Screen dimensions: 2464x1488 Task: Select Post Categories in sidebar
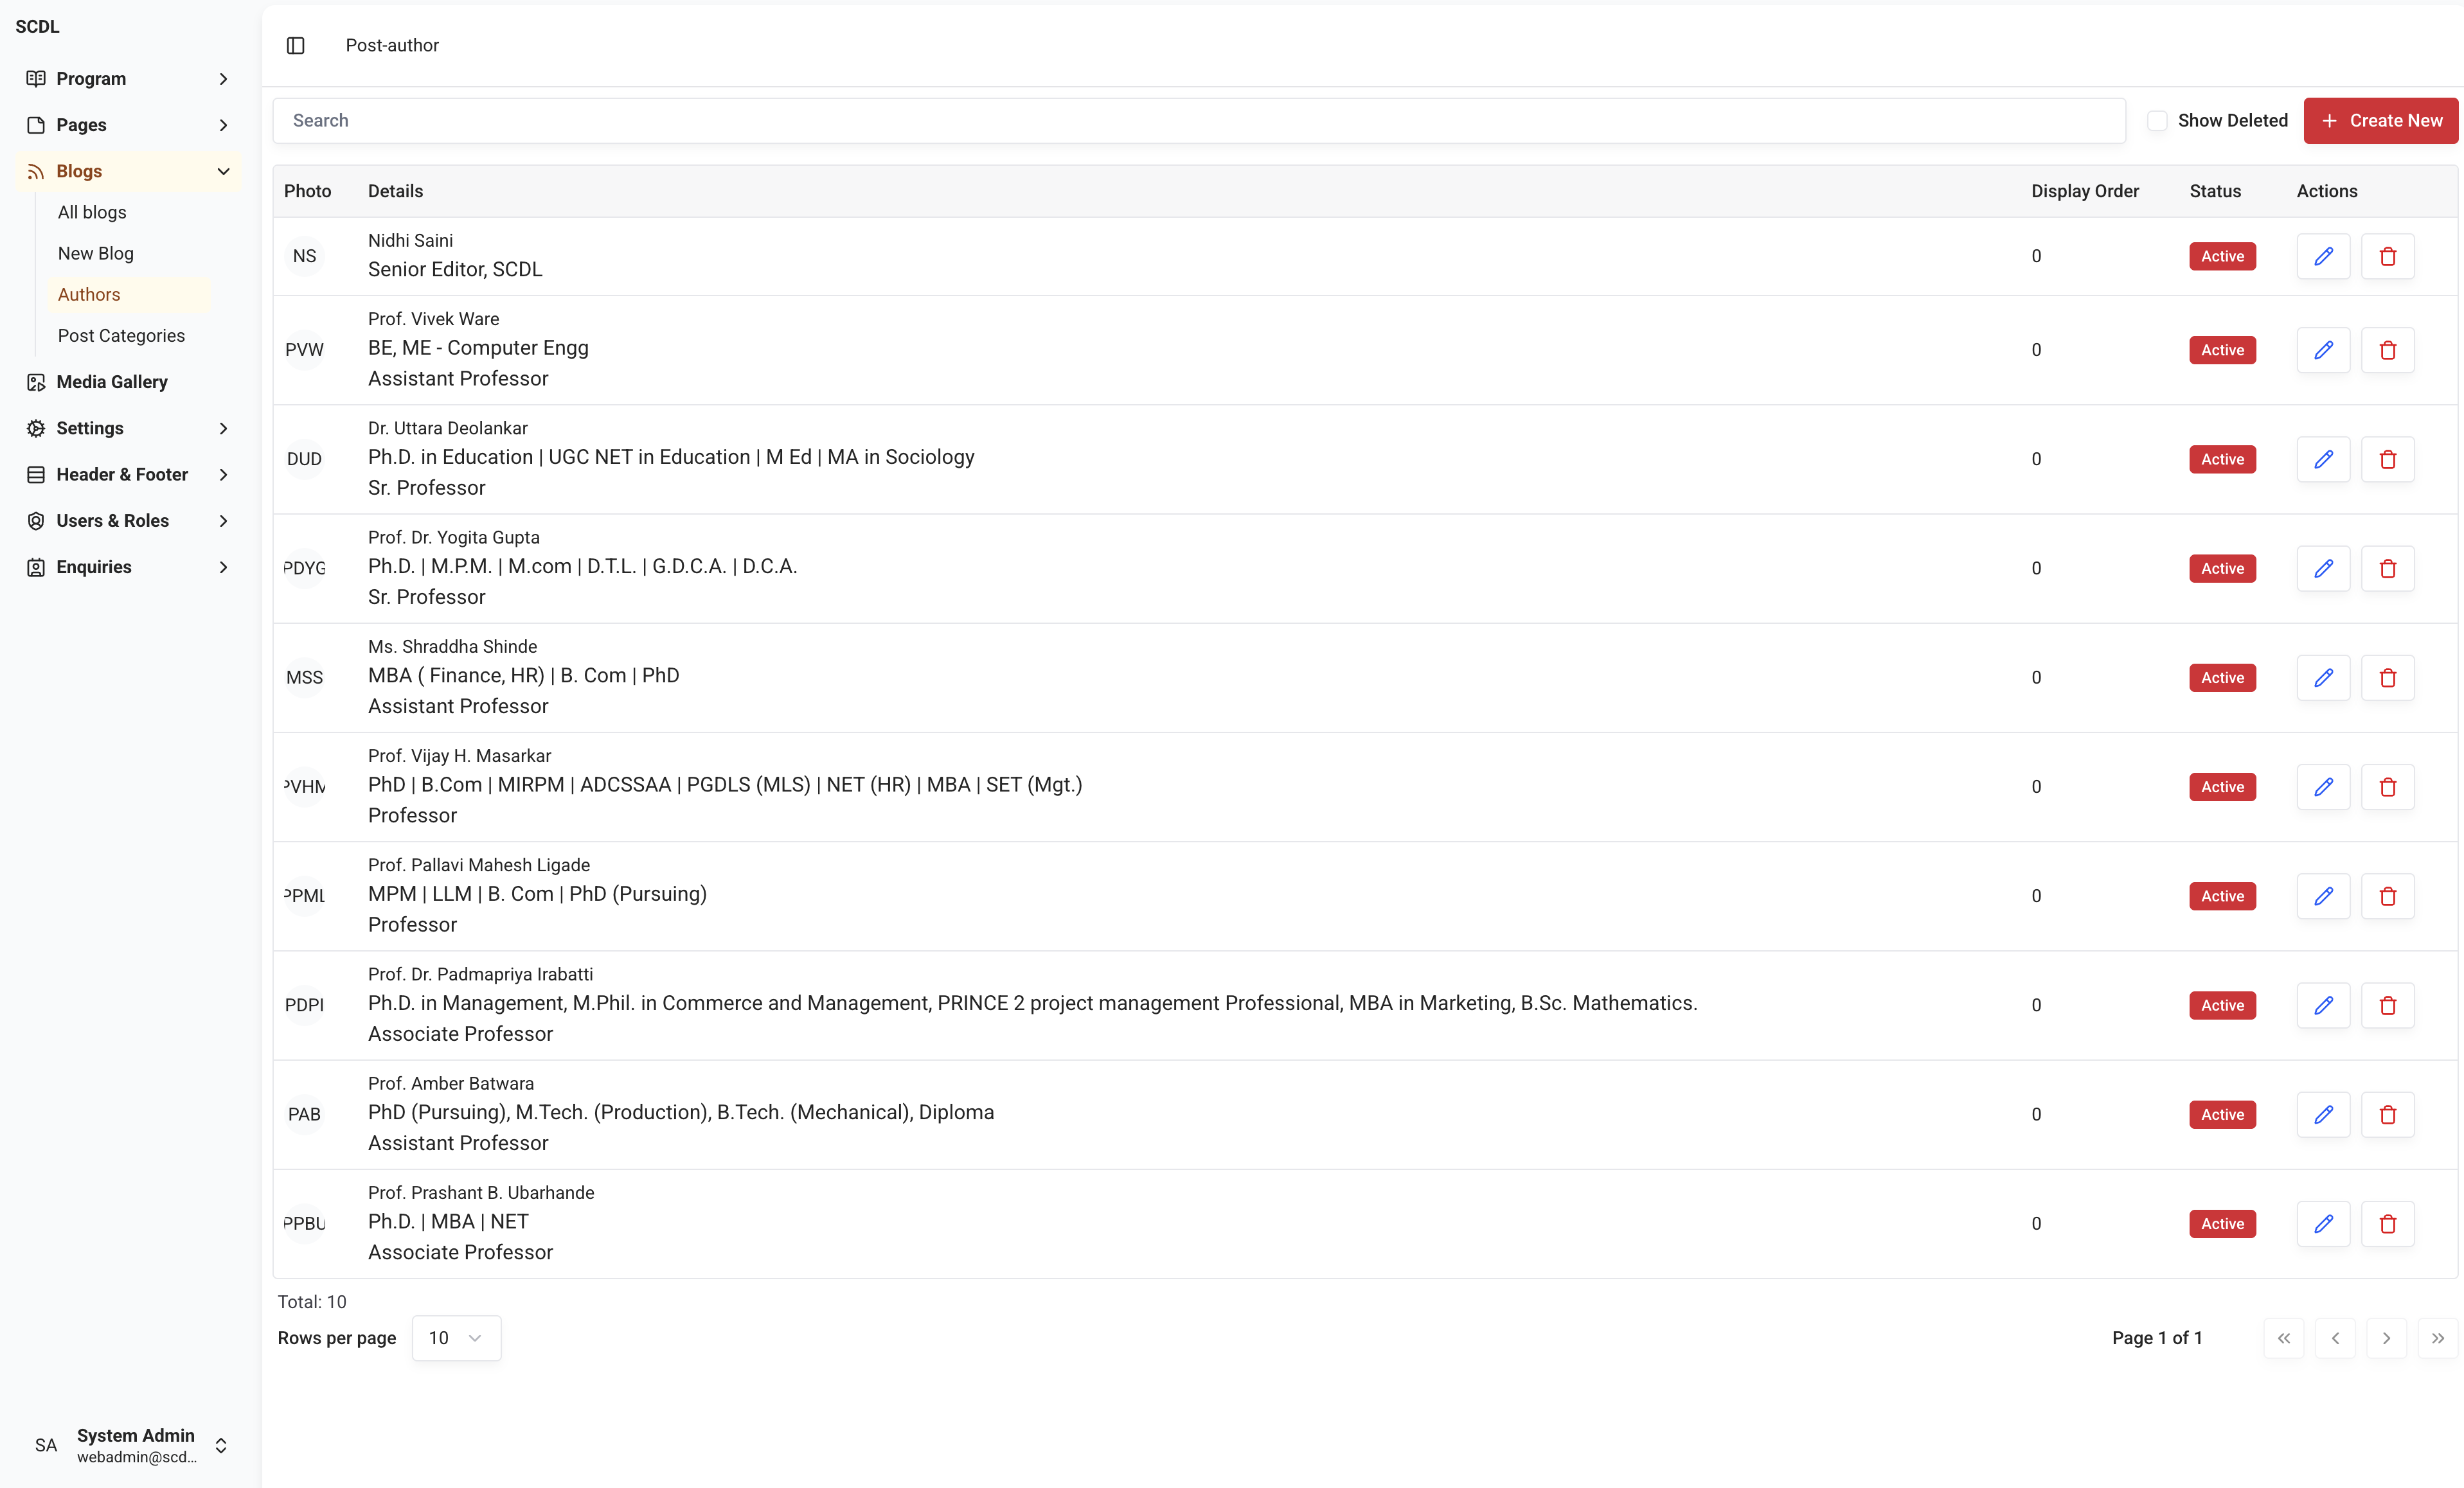pos(121,336)
